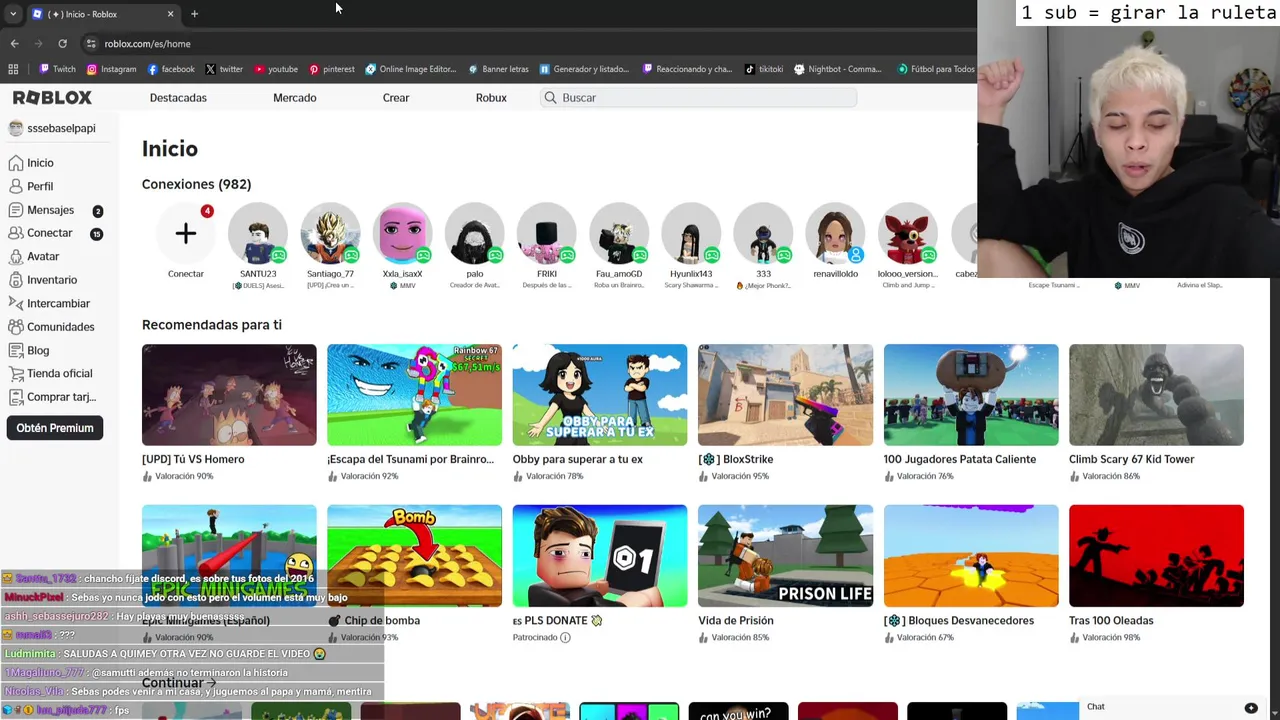Image resolution: width=1280 pixels, height=720 pixels.
Task: Open Climb Scary 67 Kid Tower
Action: coord(1156,395)
